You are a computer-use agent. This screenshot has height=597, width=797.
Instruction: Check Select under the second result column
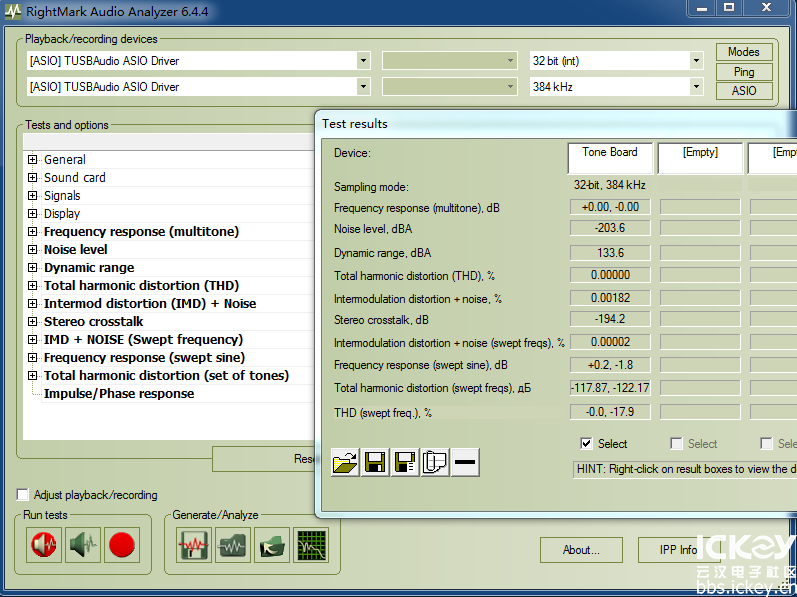tap(676, 444)
